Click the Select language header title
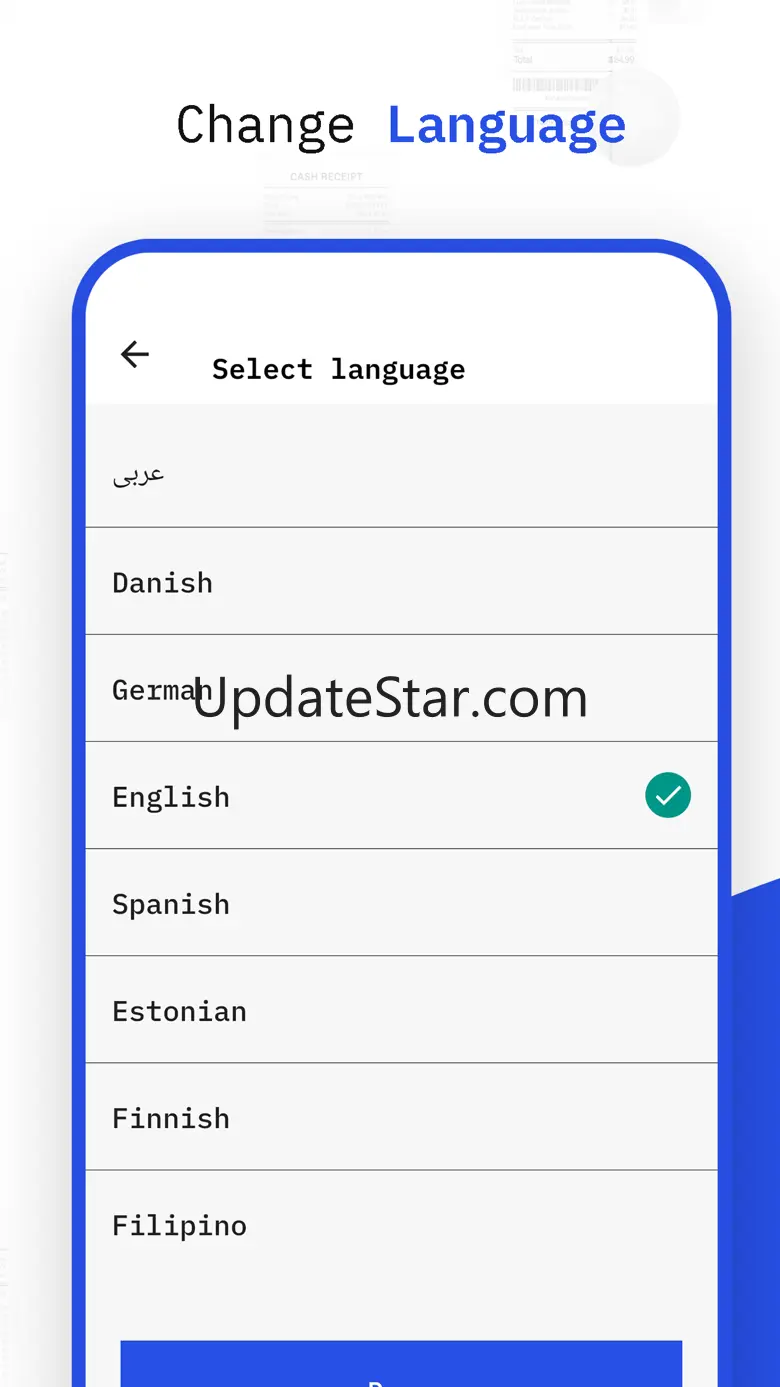Screen dimensions: 780x1387 (338, 370)
